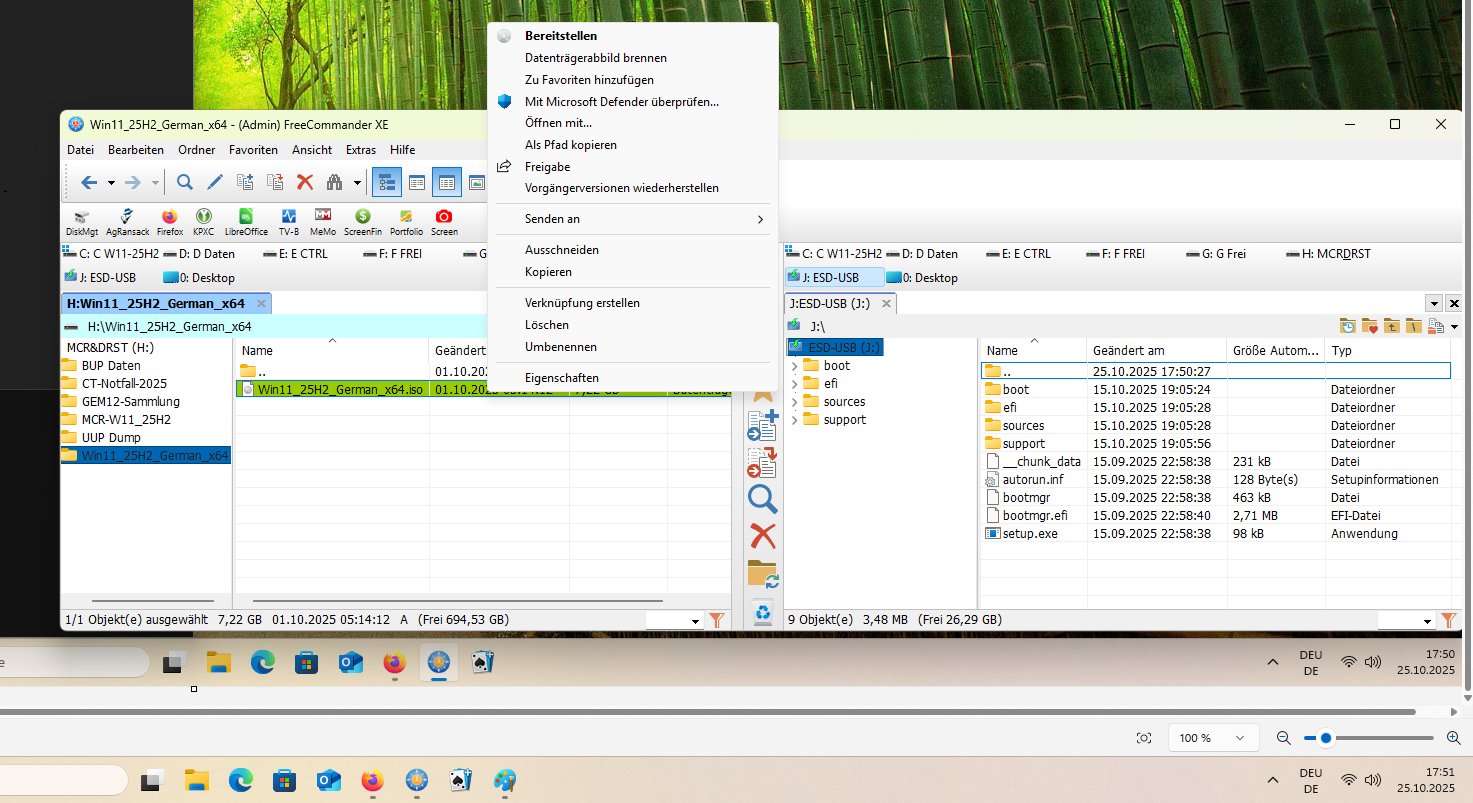This screenshot has height=803, width=1473.
Task: Launch the AgRansack shortcut
Action: (x=127, y=222)
